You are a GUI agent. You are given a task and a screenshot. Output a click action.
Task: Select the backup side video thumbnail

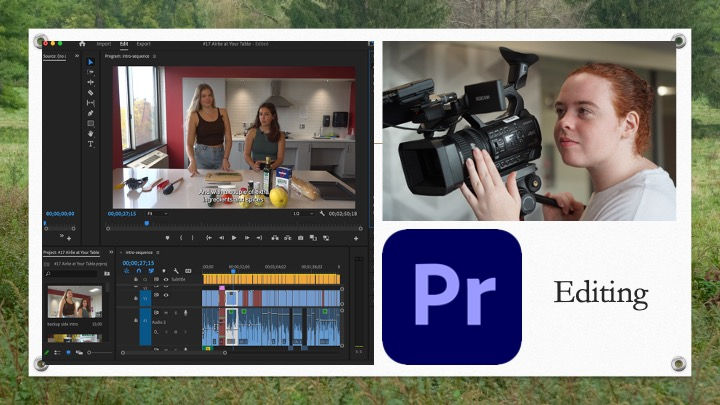tap(75, 301)
